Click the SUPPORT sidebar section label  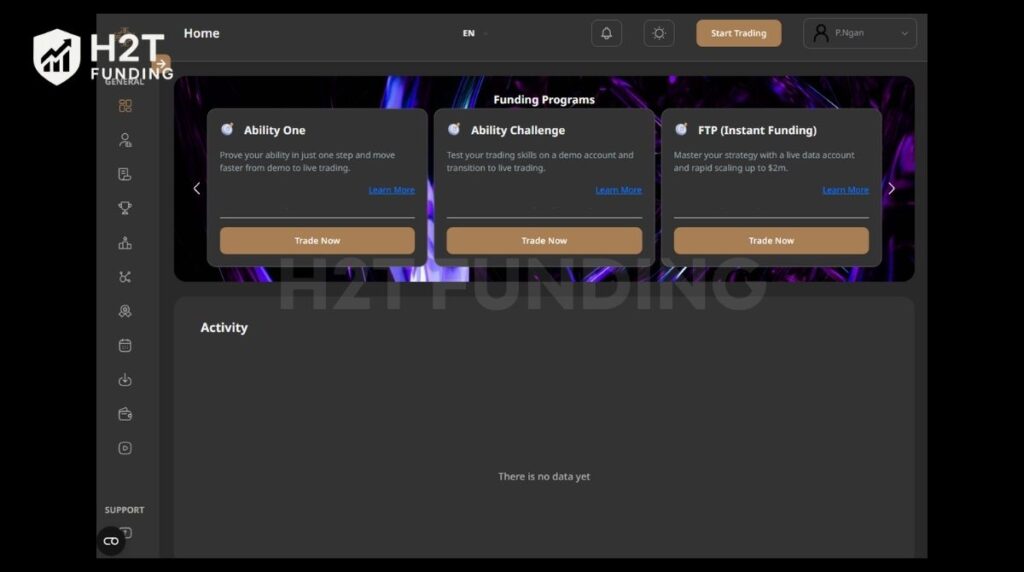(x=124, y=510)
